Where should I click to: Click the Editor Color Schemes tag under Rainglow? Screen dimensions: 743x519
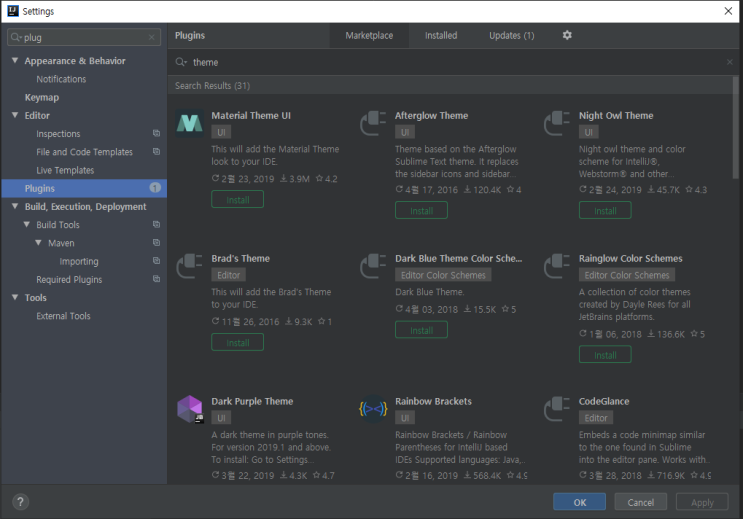tap(627, 275)
